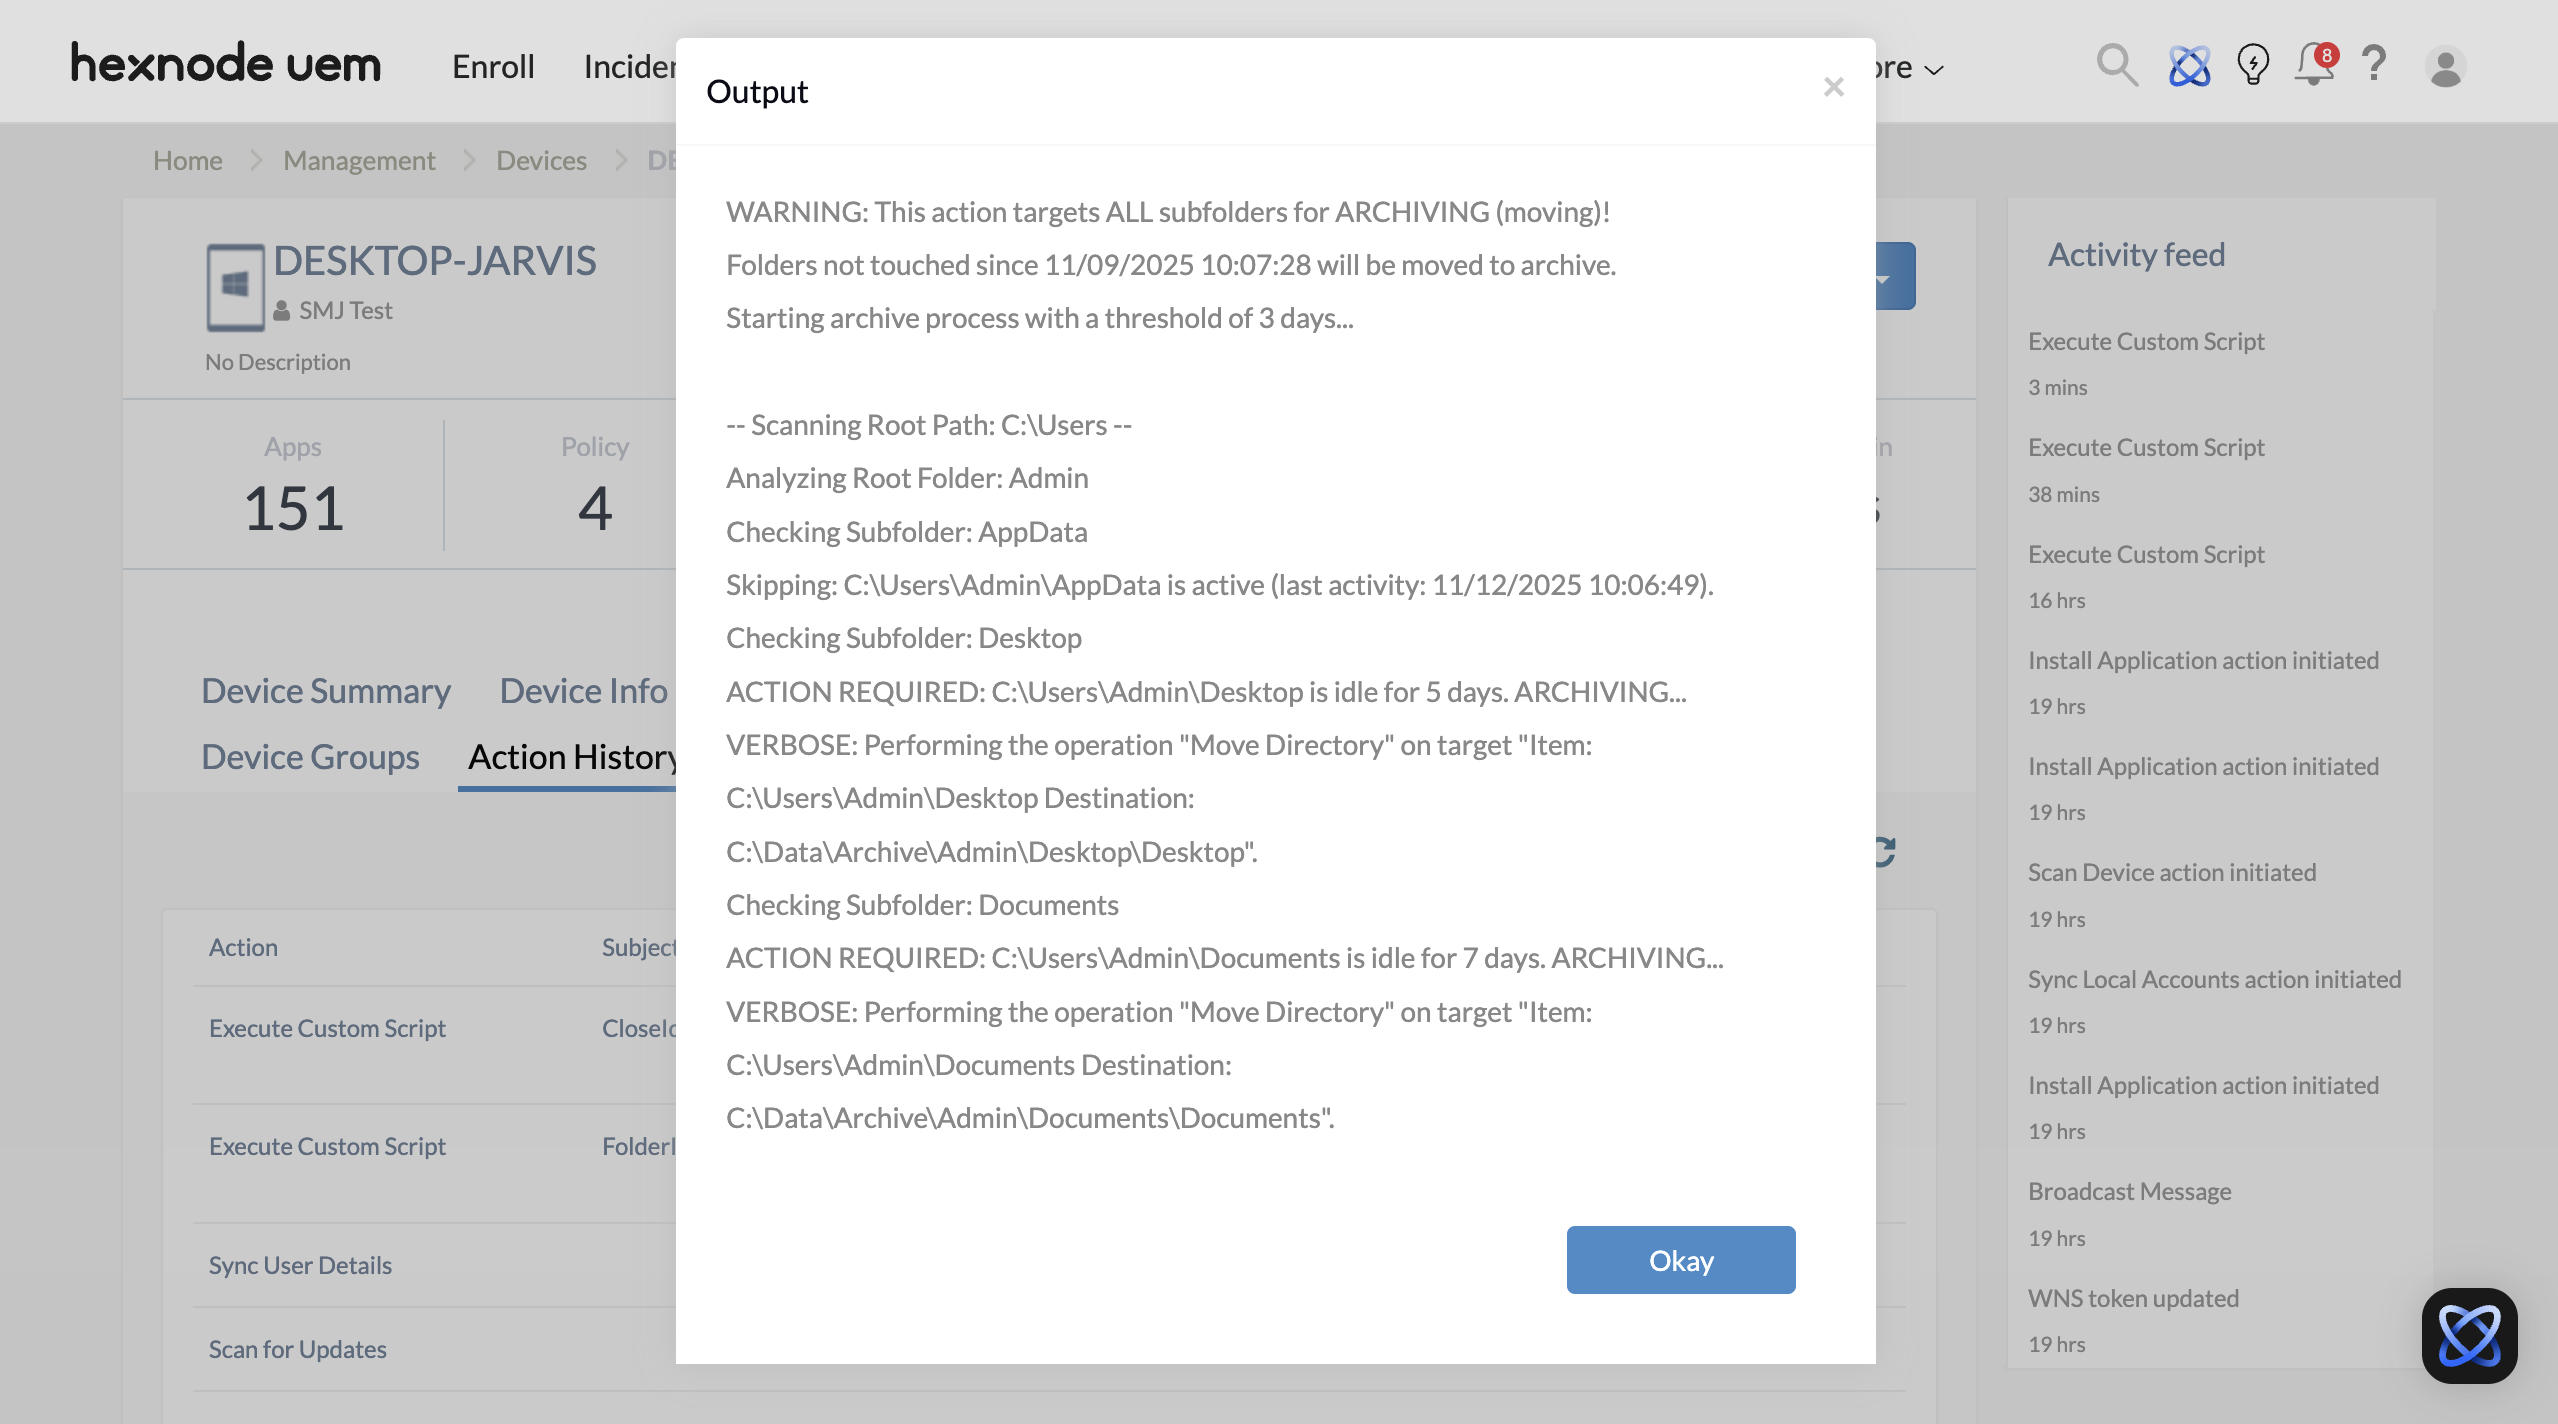Click the search magnifier icon
2558x1424 pixels.
pos(2116,66)
